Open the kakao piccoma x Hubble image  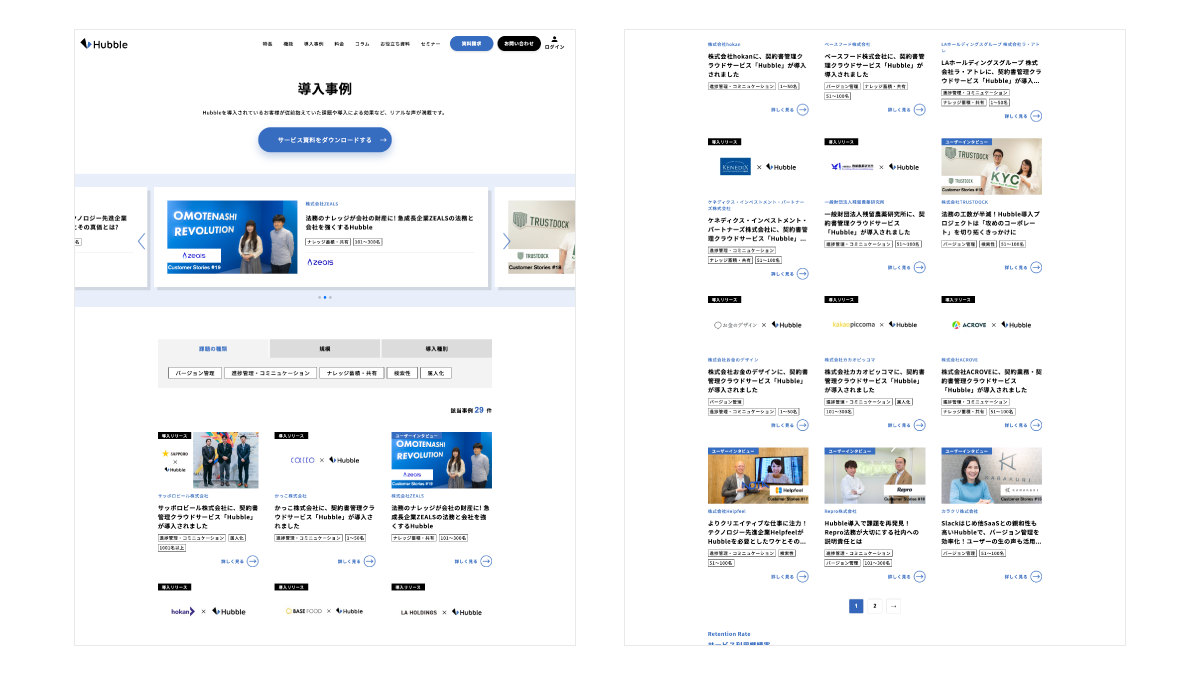[875, 324]
